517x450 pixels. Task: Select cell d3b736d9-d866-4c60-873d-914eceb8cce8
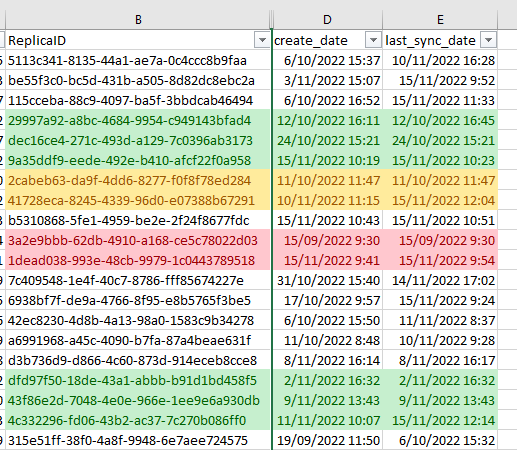(138, 360)
